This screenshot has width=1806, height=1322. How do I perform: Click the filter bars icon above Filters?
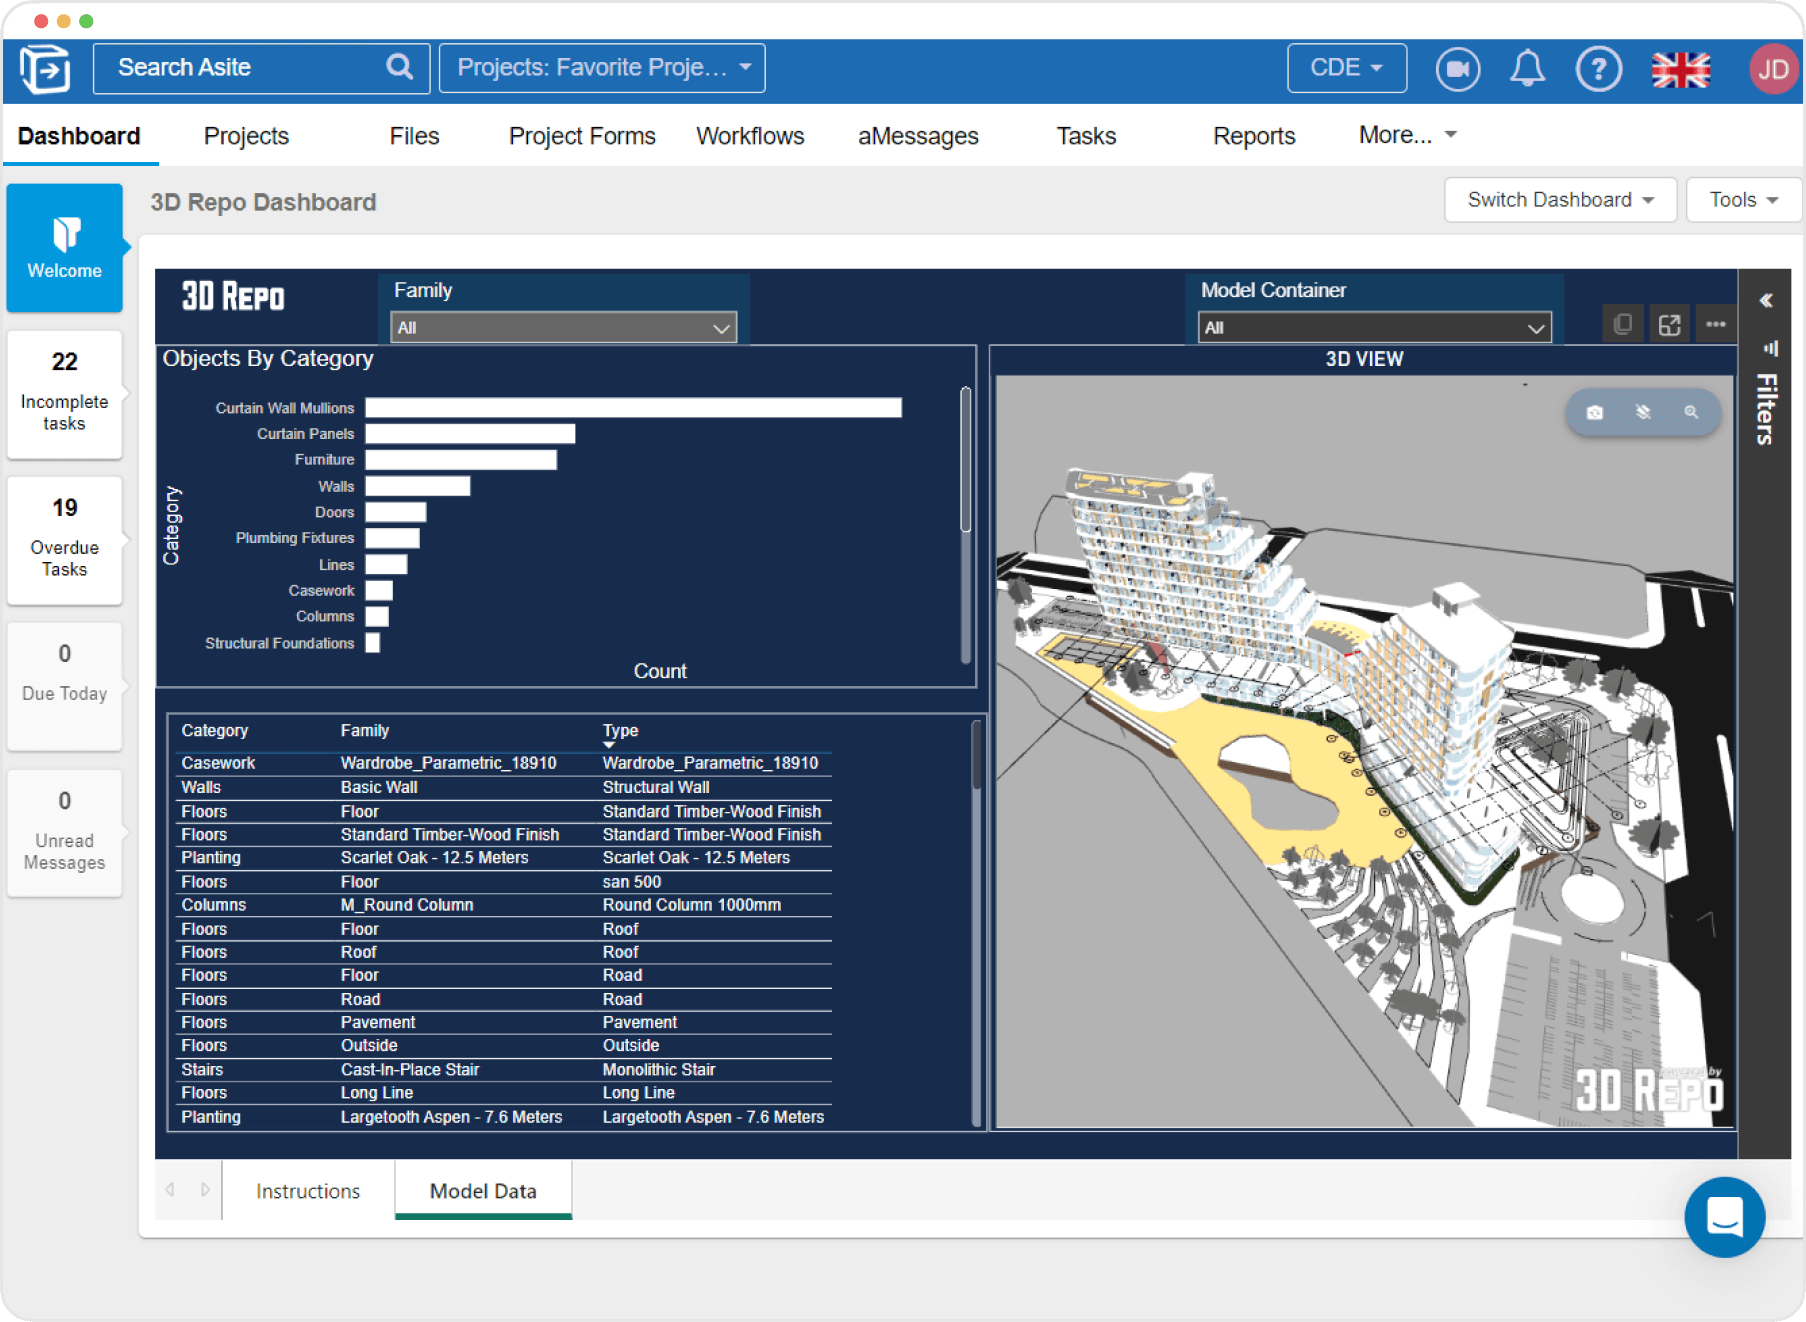[x=1769, y=348]
